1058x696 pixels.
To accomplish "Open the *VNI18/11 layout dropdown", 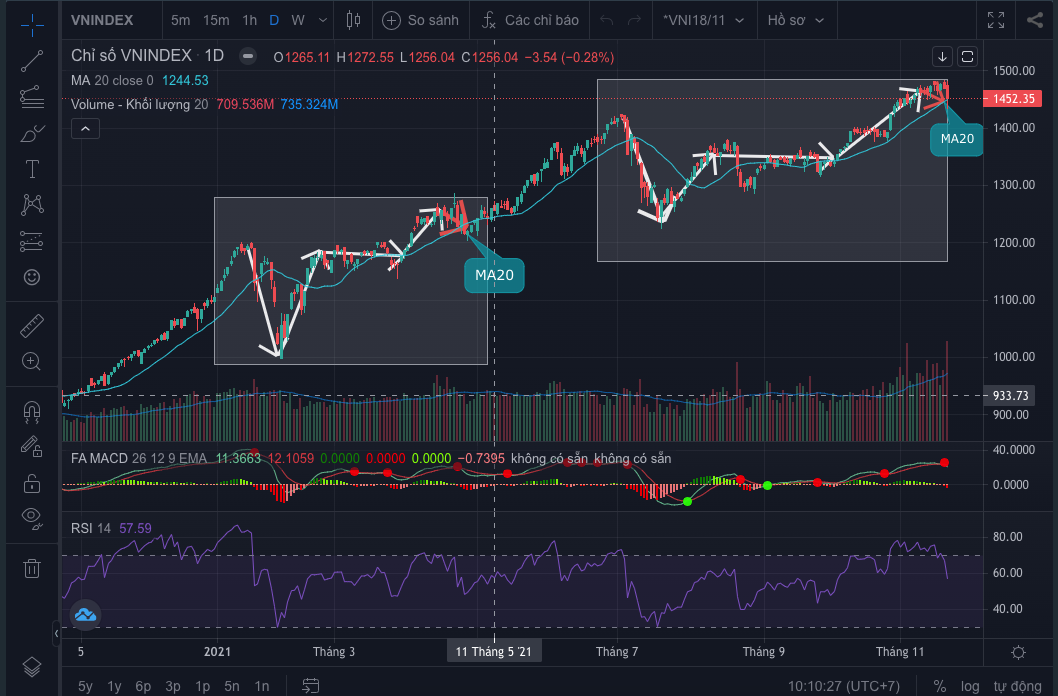I will pyautogui.click(x=703, y=20).
